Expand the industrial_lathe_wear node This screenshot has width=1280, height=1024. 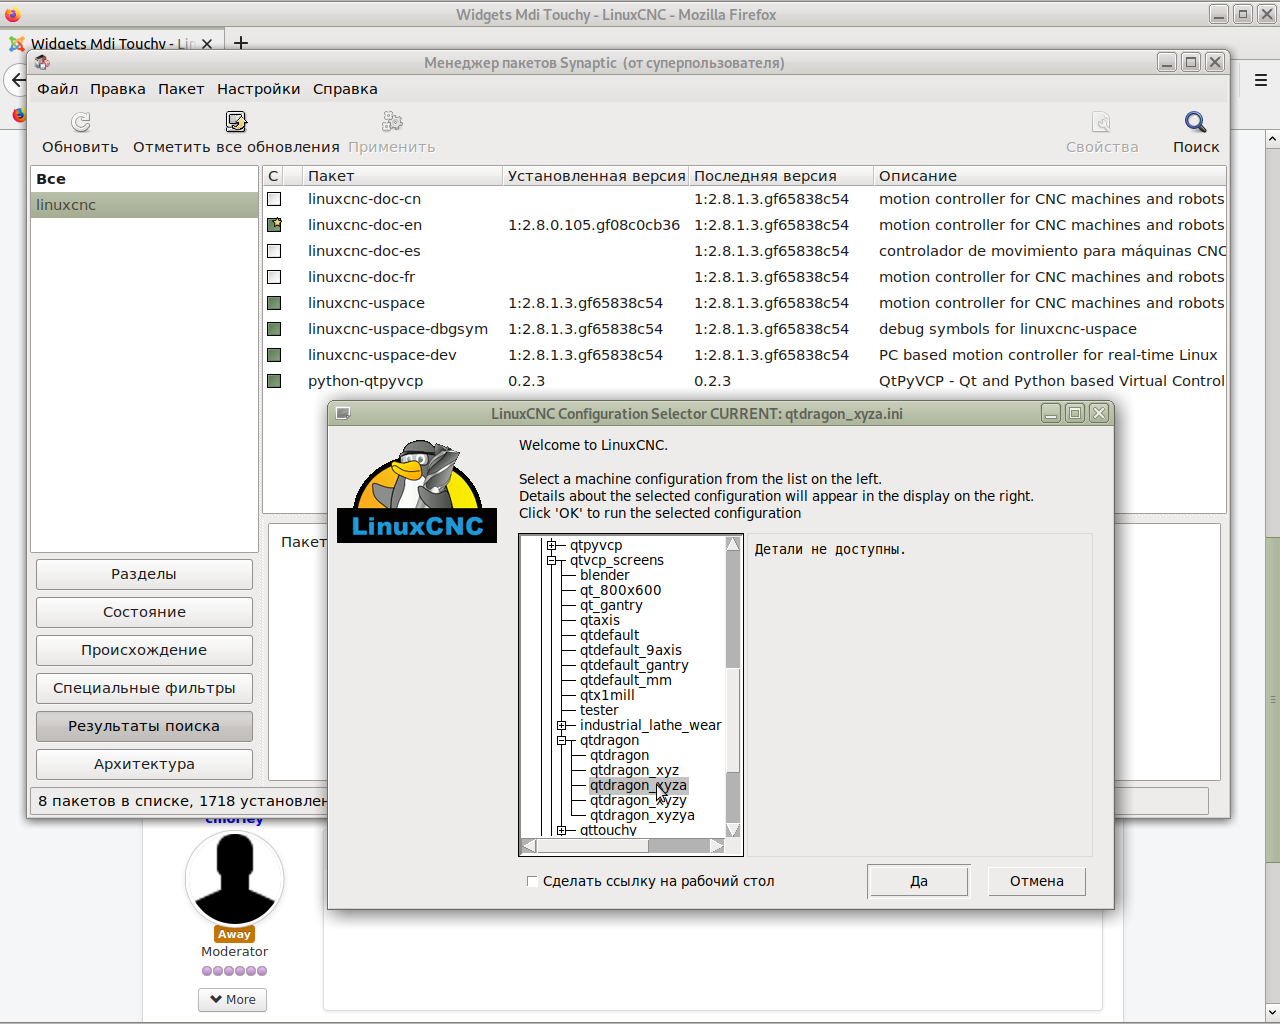click(561, 725)
